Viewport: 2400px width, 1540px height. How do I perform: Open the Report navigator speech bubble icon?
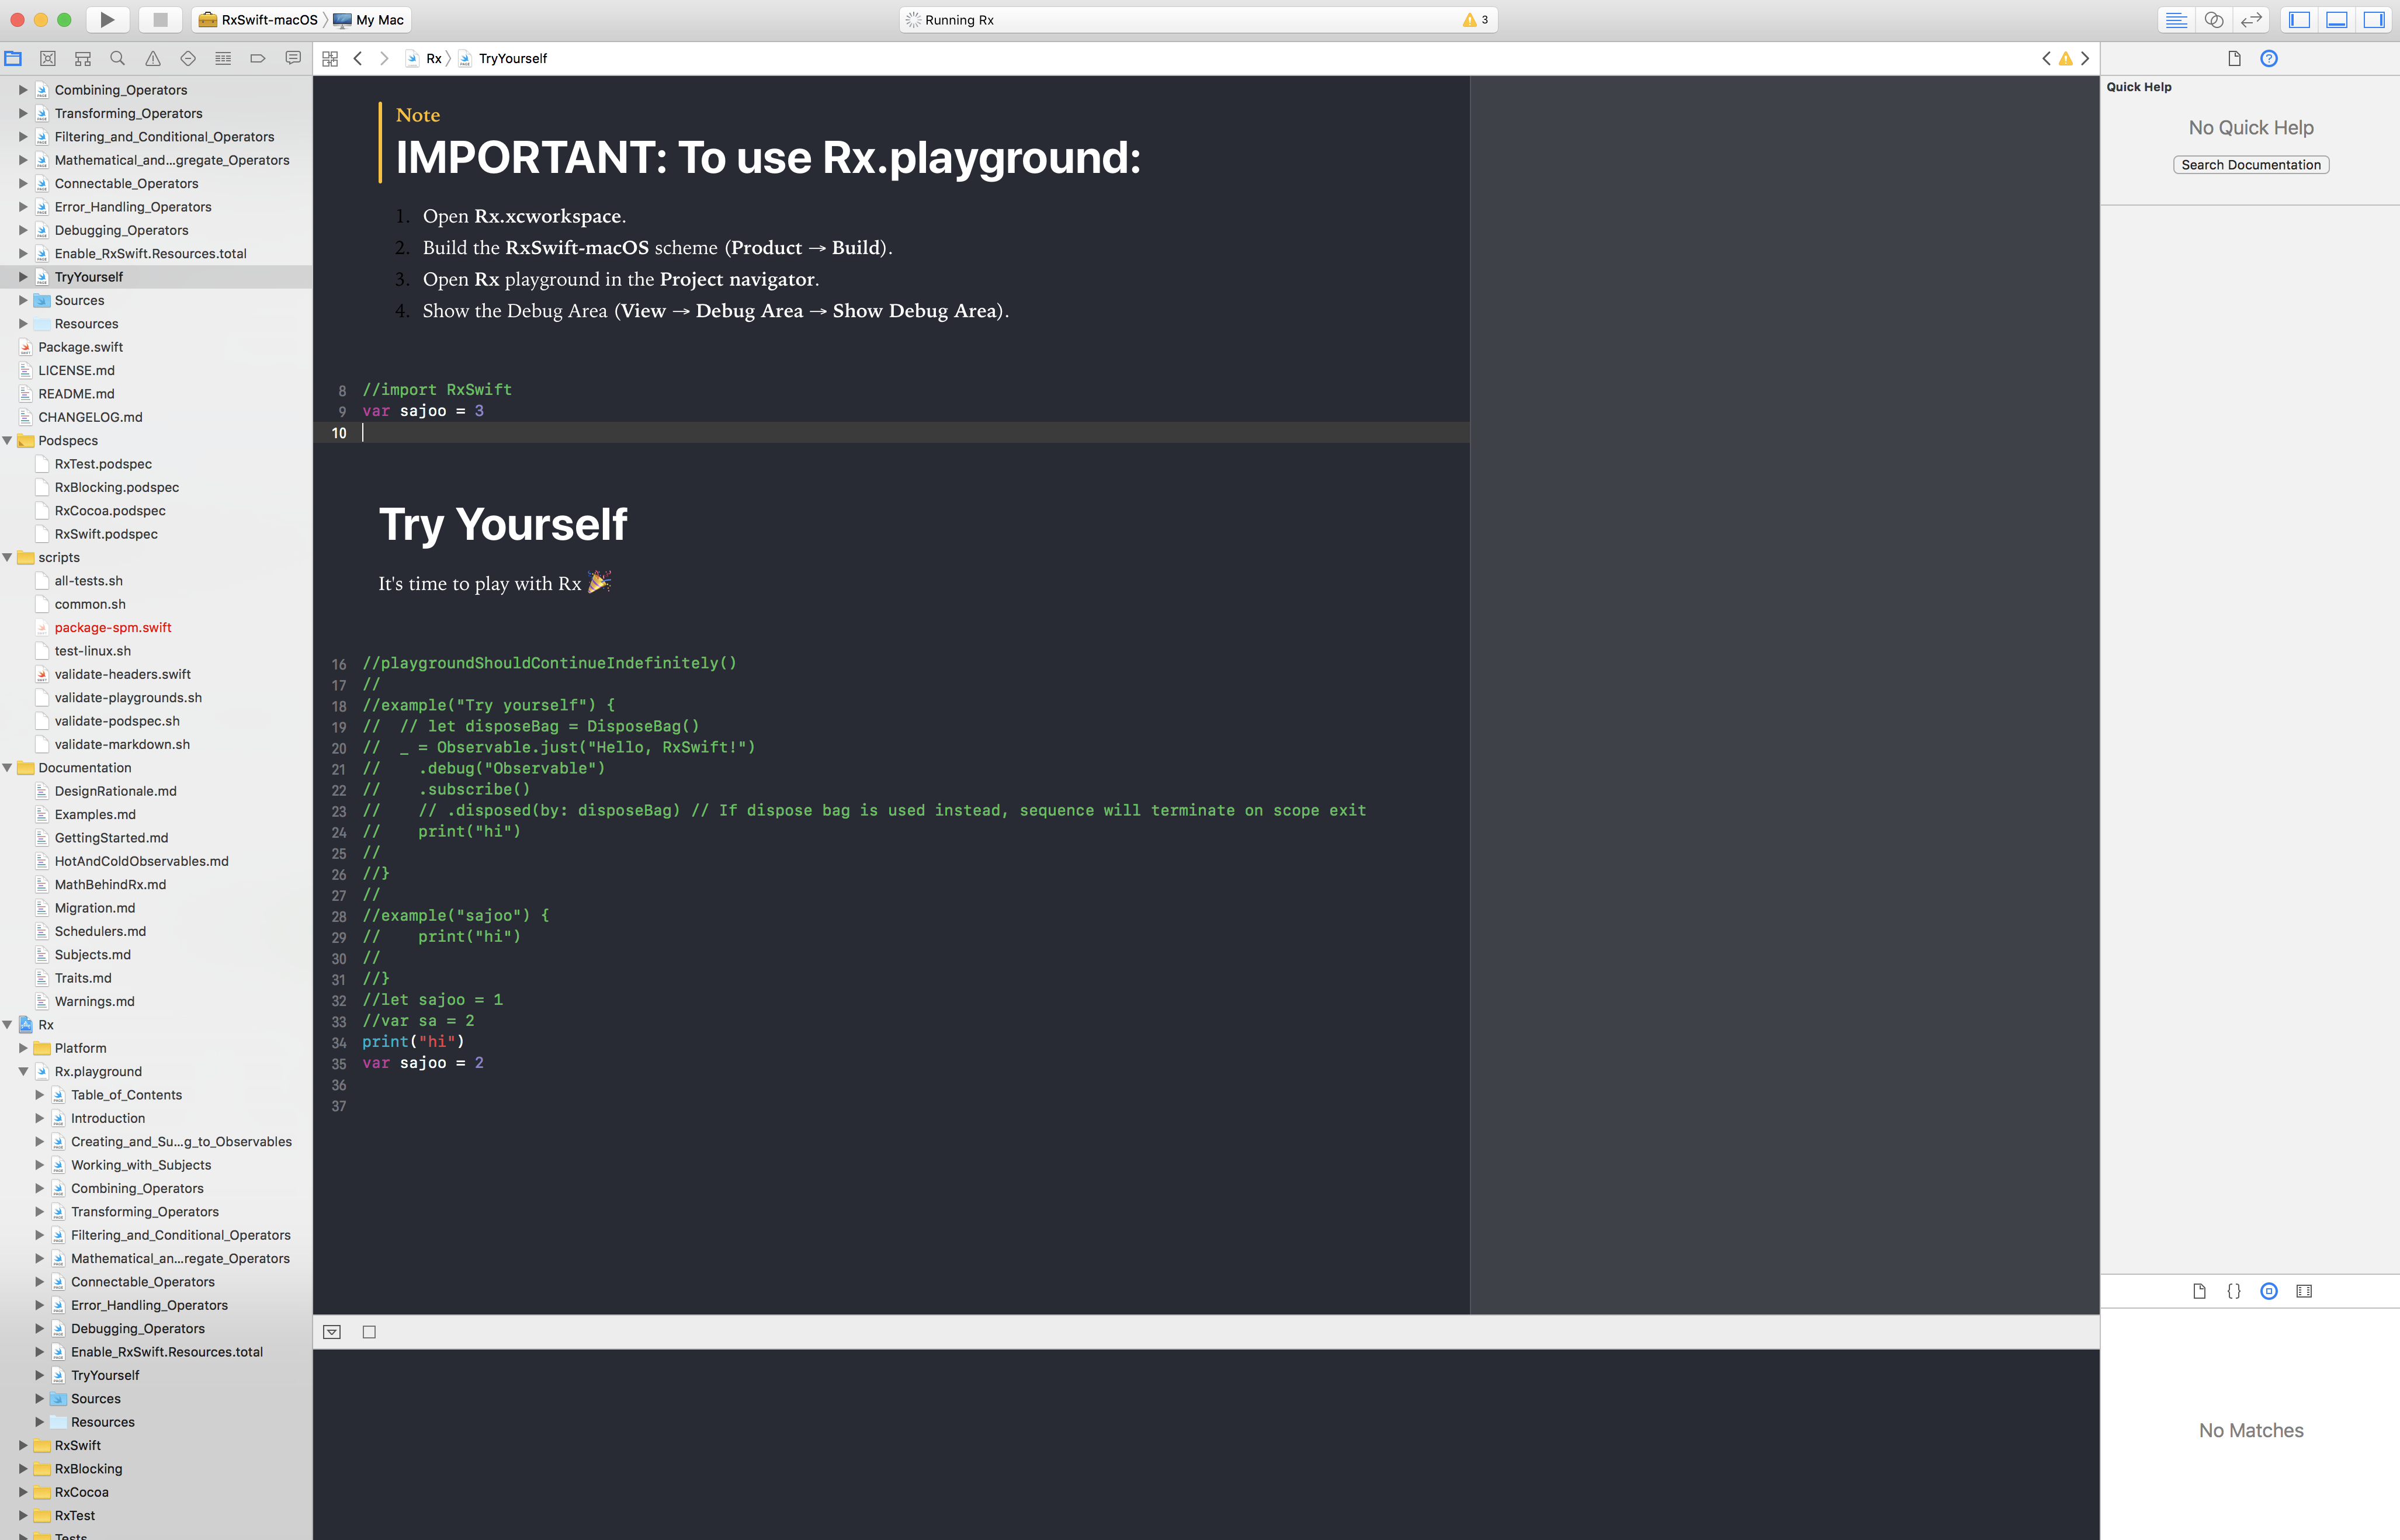(293, 58)
